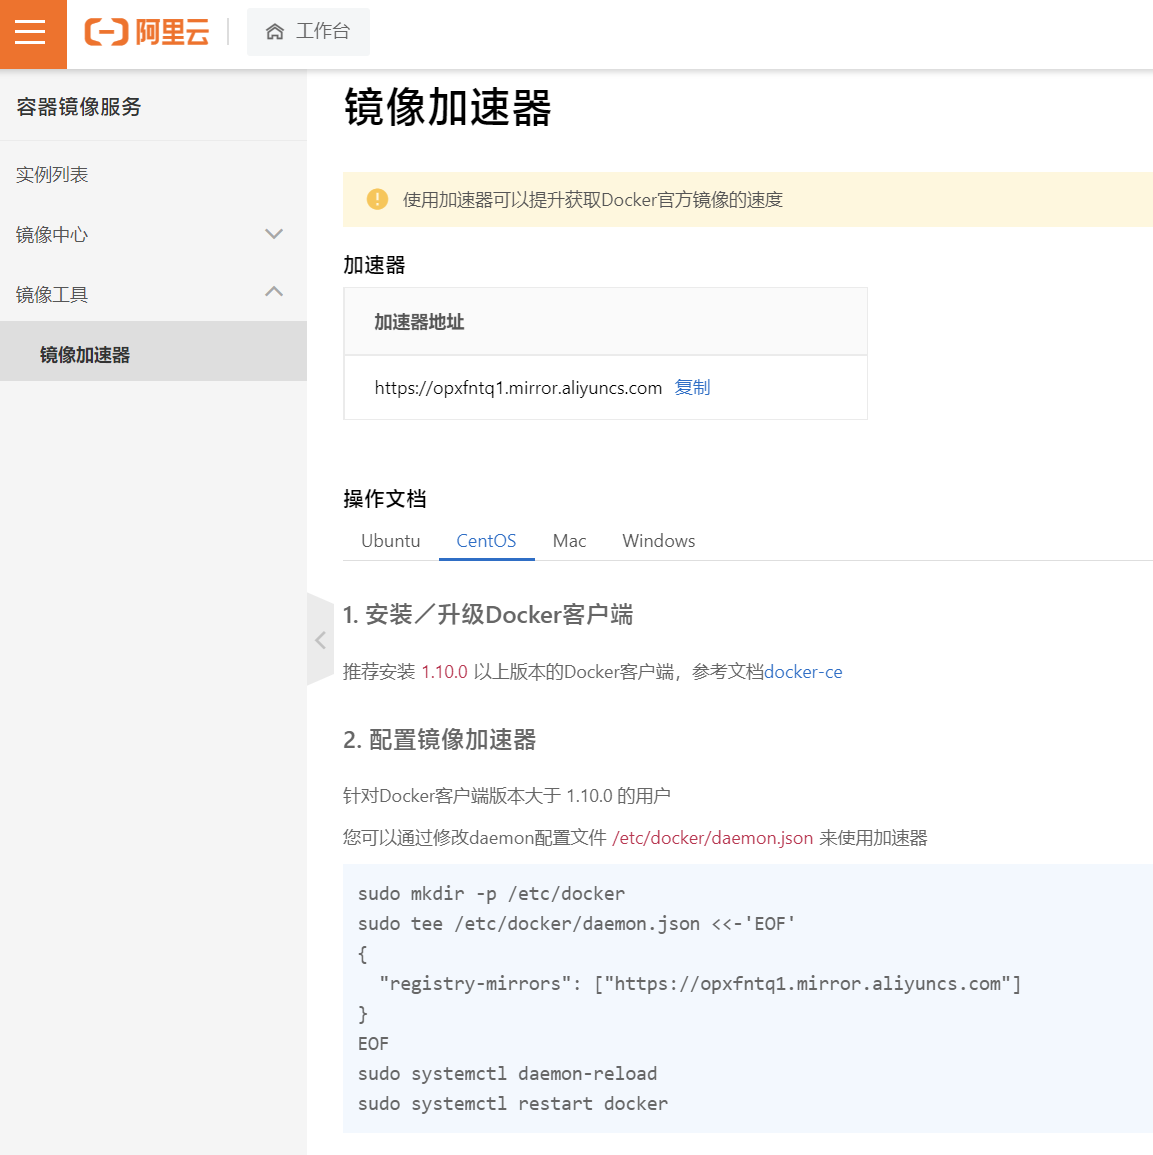Click the warning icon in the notice banner
Screen dimensions: 1153x1155
coord(377,200)
